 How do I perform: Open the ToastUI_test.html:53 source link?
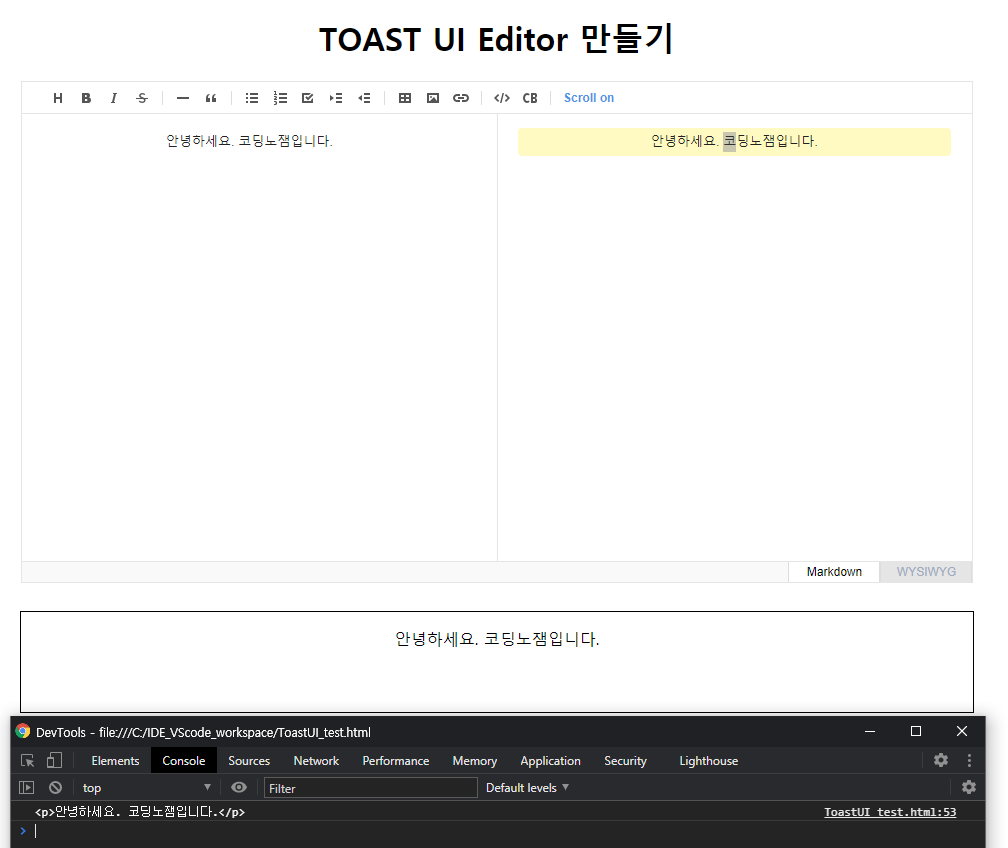(890, 812)
